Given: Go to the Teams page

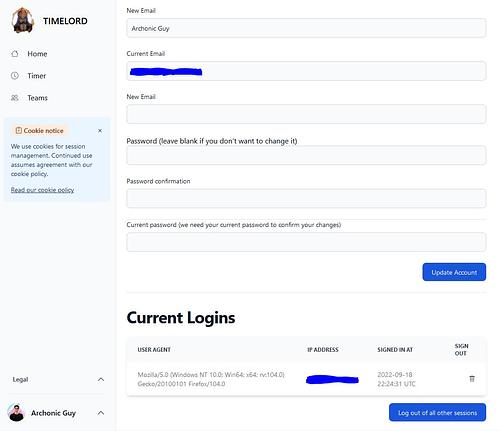Looking at the screenshot, I should click(x=37, y=98).
